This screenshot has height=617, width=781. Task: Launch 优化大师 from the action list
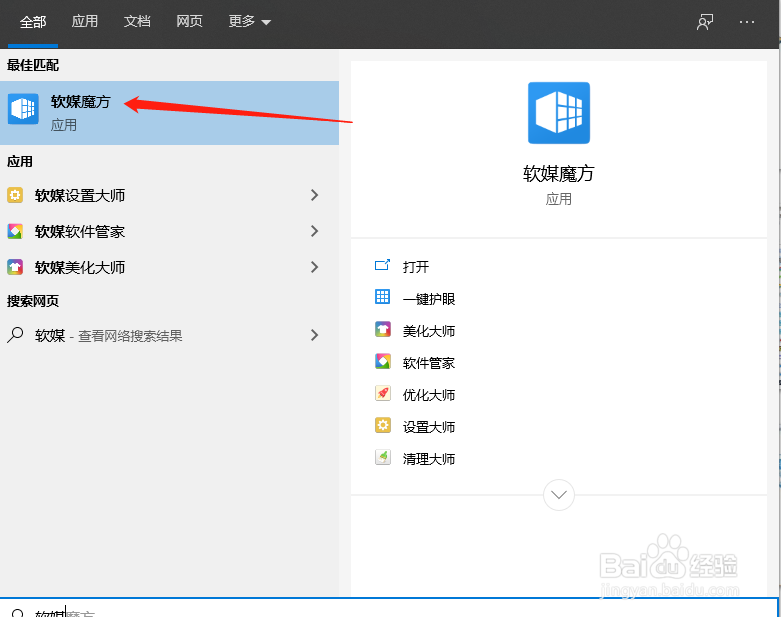(x=429, y=395)
